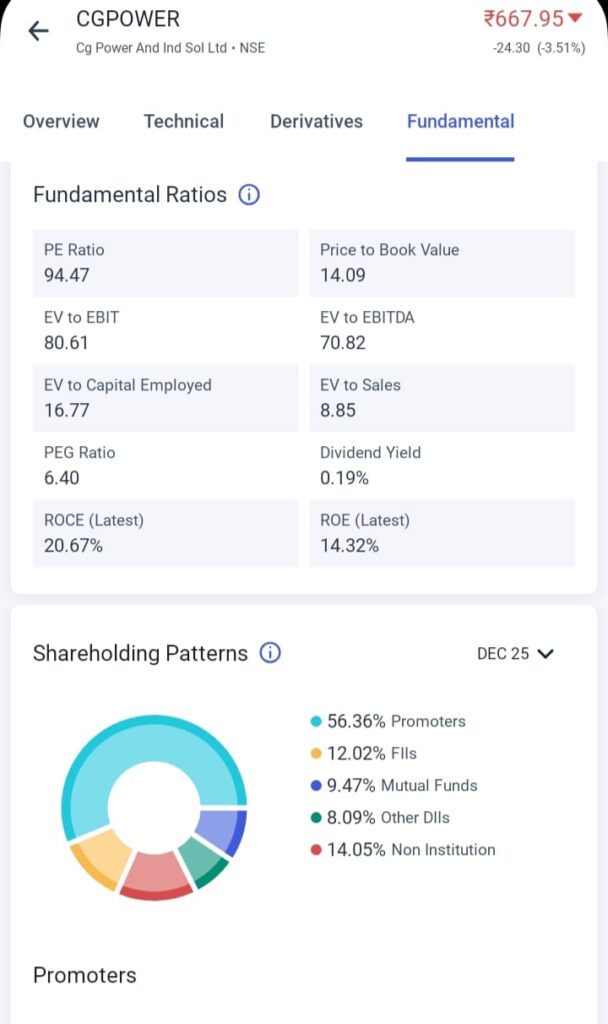Screen dimensions: 608x1024
Task: Click the CGPOWER stock name
Action: point(127,18)
